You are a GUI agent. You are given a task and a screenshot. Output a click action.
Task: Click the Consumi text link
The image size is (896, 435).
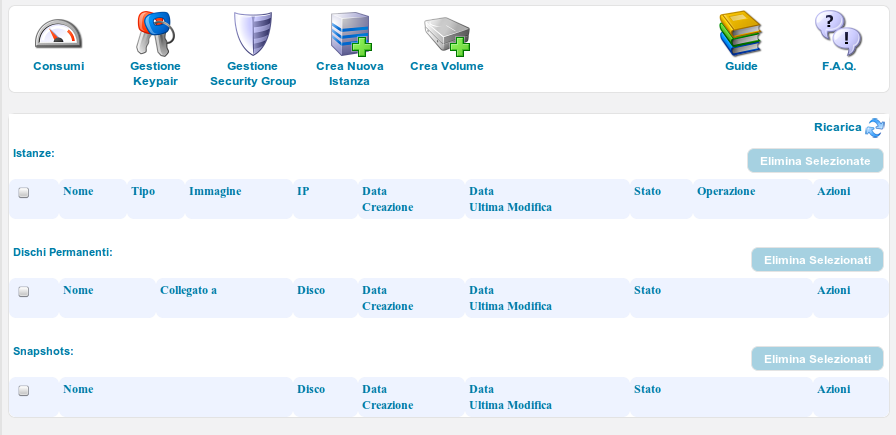click(58, 66)
